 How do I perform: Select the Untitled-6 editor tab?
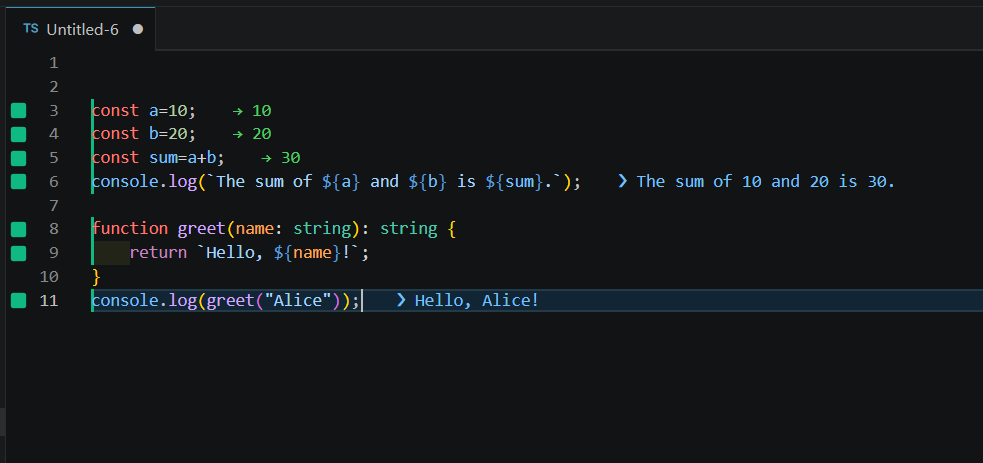pos(81,29)
